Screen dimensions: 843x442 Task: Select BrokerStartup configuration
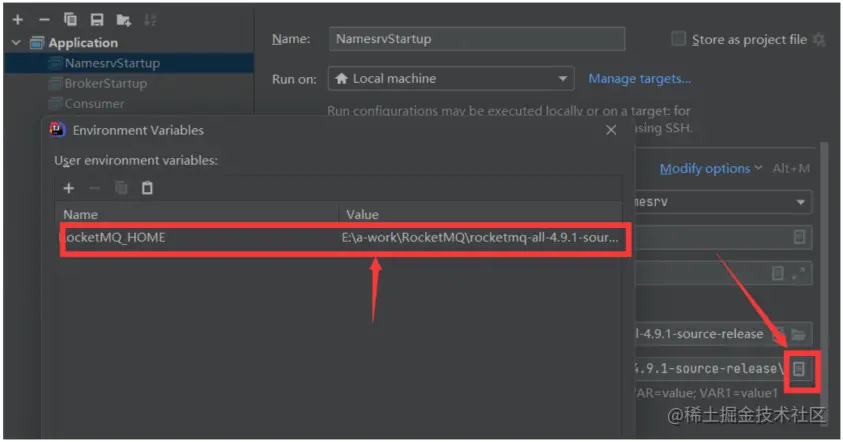coord(105,83)
